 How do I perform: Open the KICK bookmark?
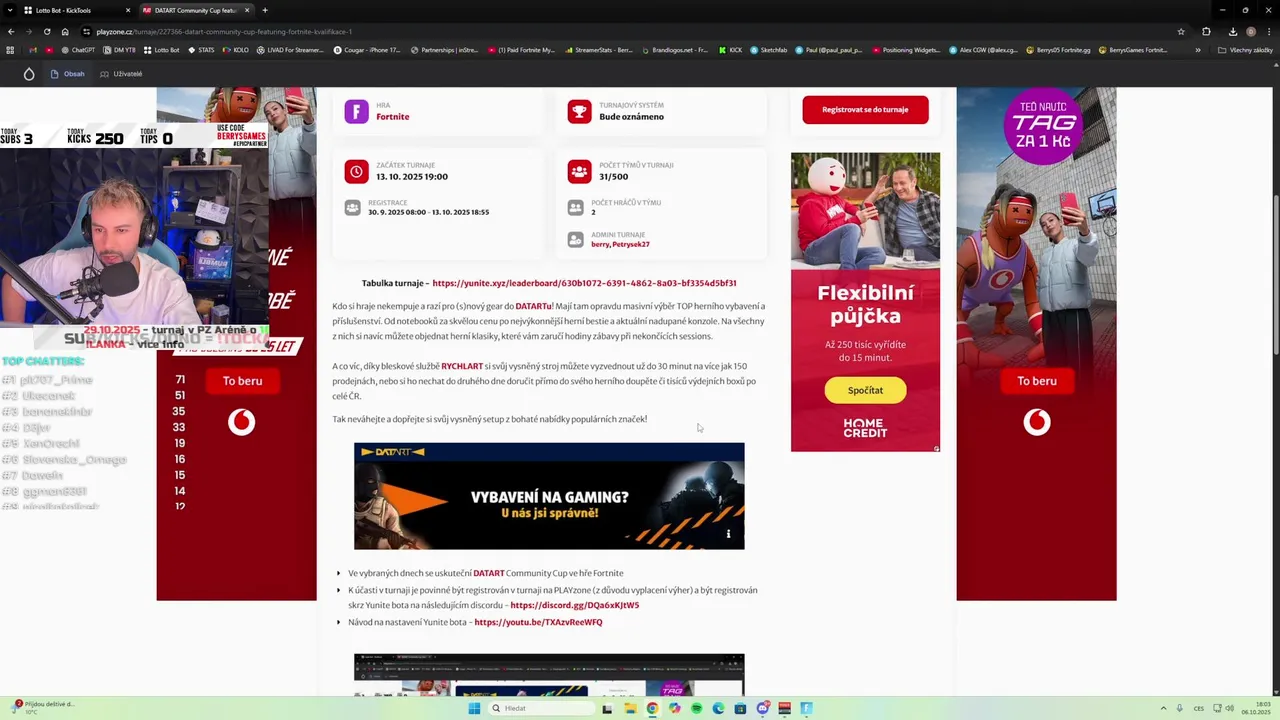[x=730, y=50]
